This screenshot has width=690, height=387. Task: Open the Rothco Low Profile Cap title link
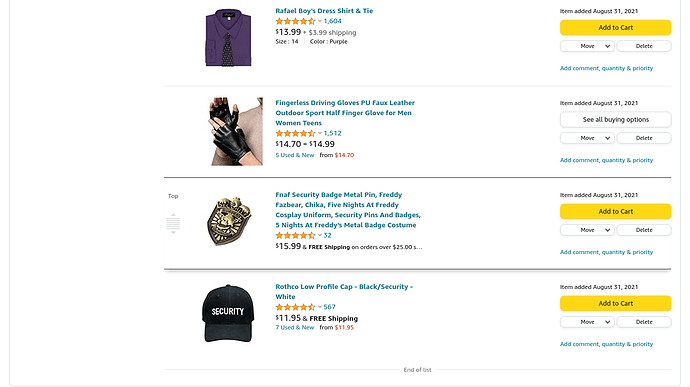[344, 292]
